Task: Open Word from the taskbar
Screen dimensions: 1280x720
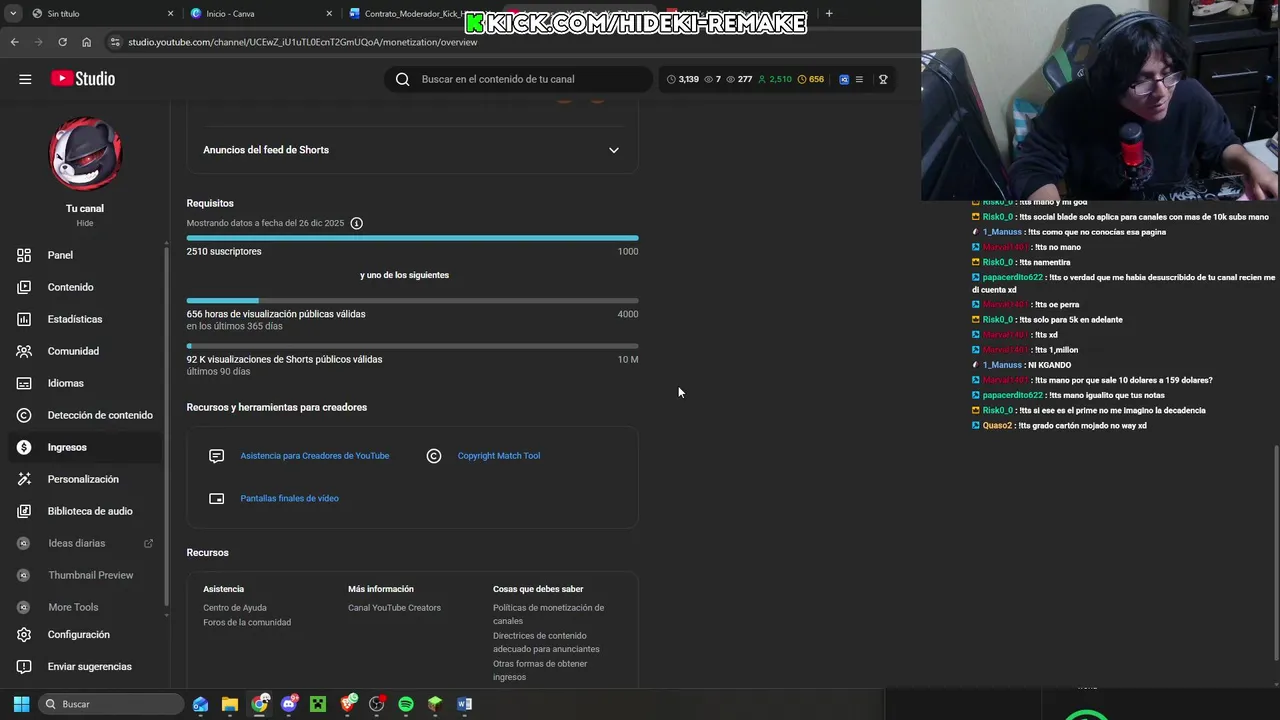Action: (x=464, y=704)
